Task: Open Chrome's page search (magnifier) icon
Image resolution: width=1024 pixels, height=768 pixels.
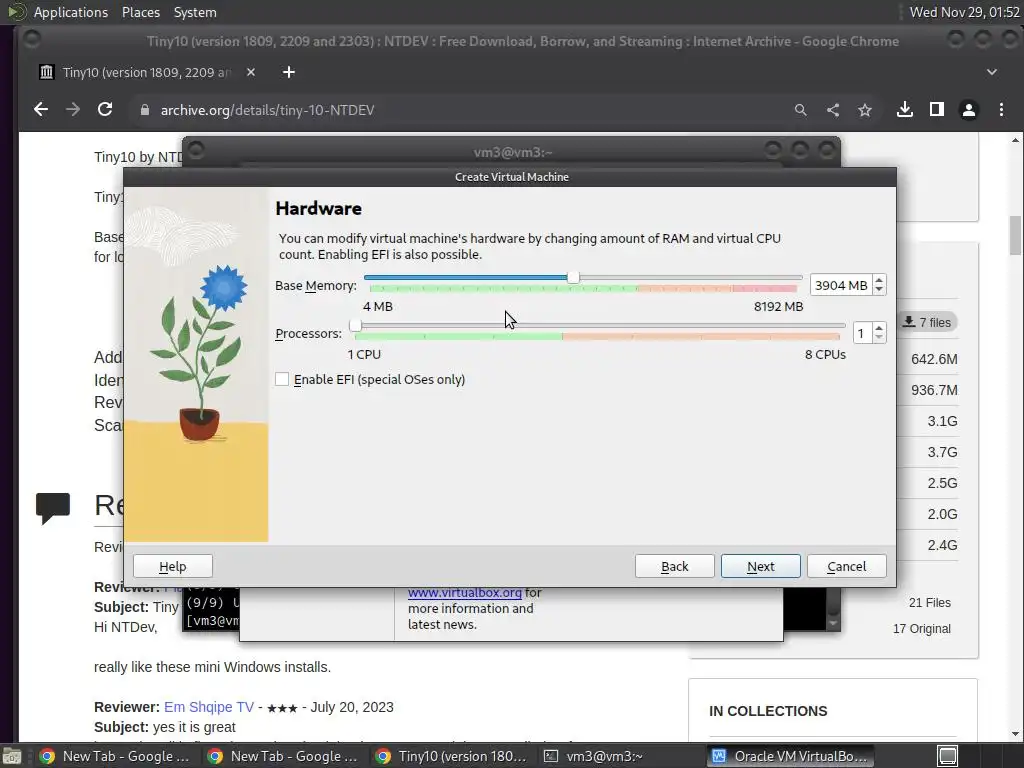Action: click(x=801, y=110)
